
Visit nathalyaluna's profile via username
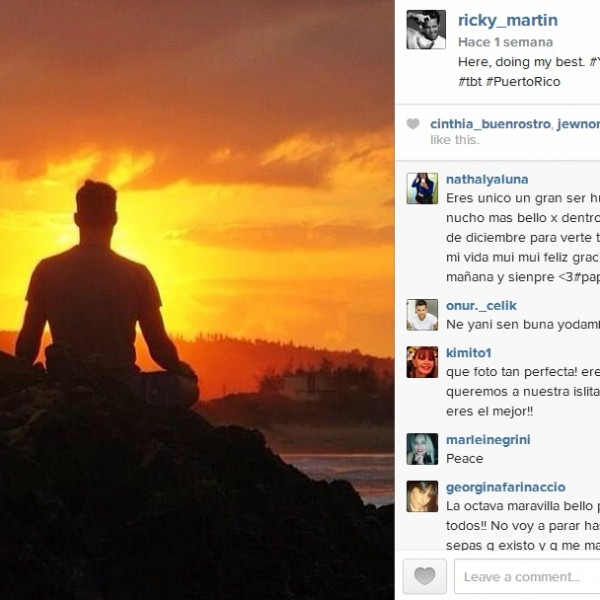[x=487, y=179]
